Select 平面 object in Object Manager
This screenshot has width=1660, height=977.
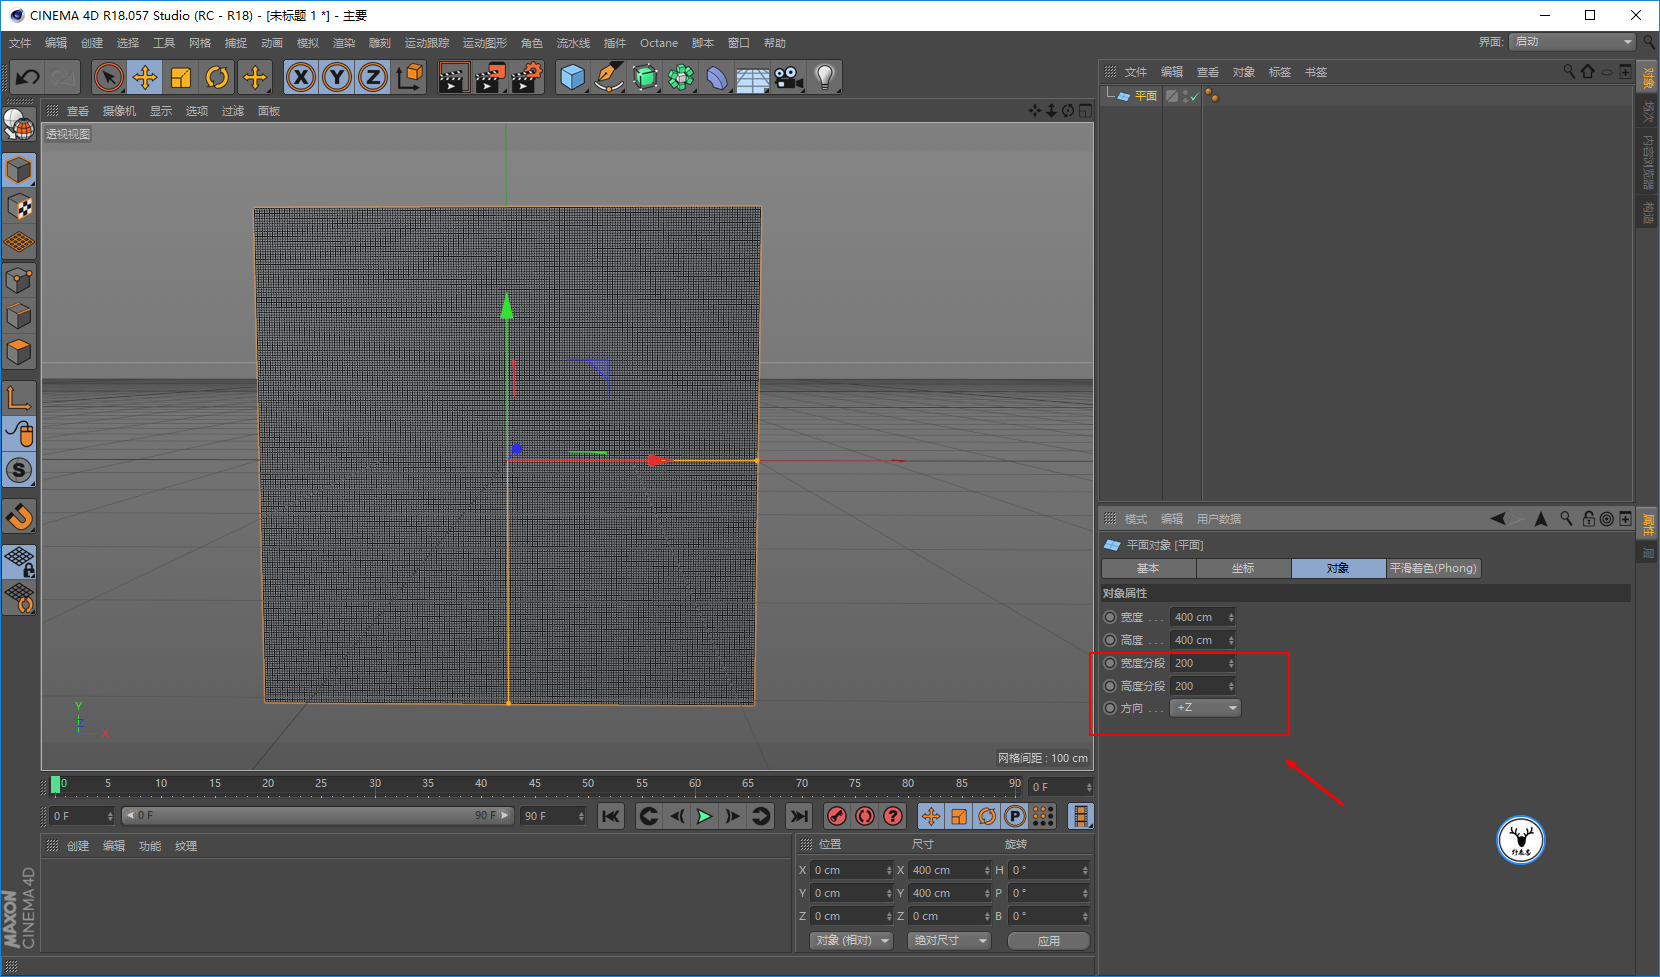(x=1146, y=96)
